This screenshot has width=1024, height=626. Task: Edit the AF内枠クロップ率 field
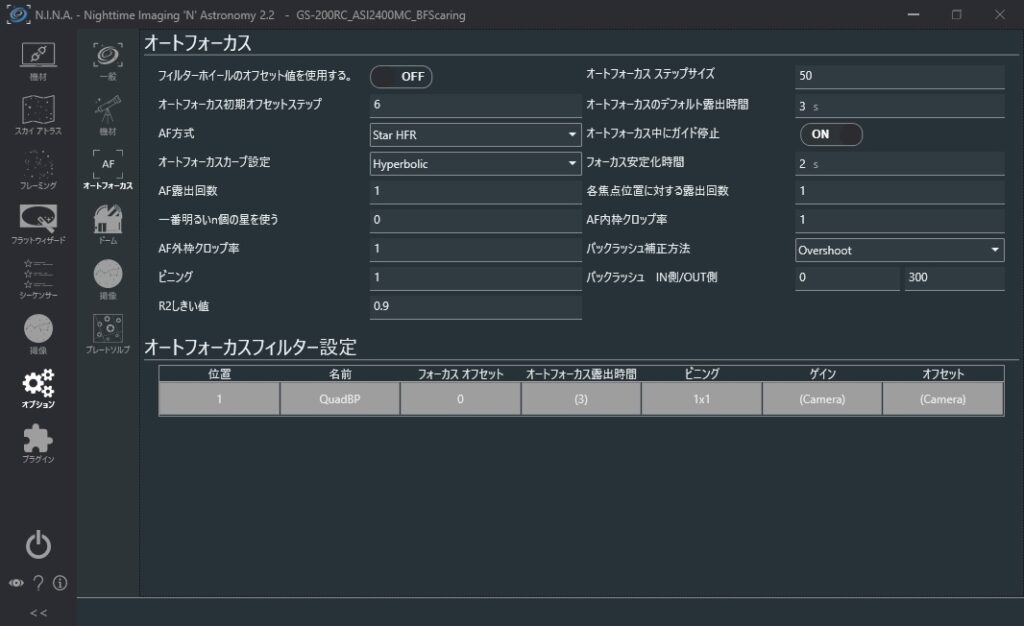(x=899, y=220)
